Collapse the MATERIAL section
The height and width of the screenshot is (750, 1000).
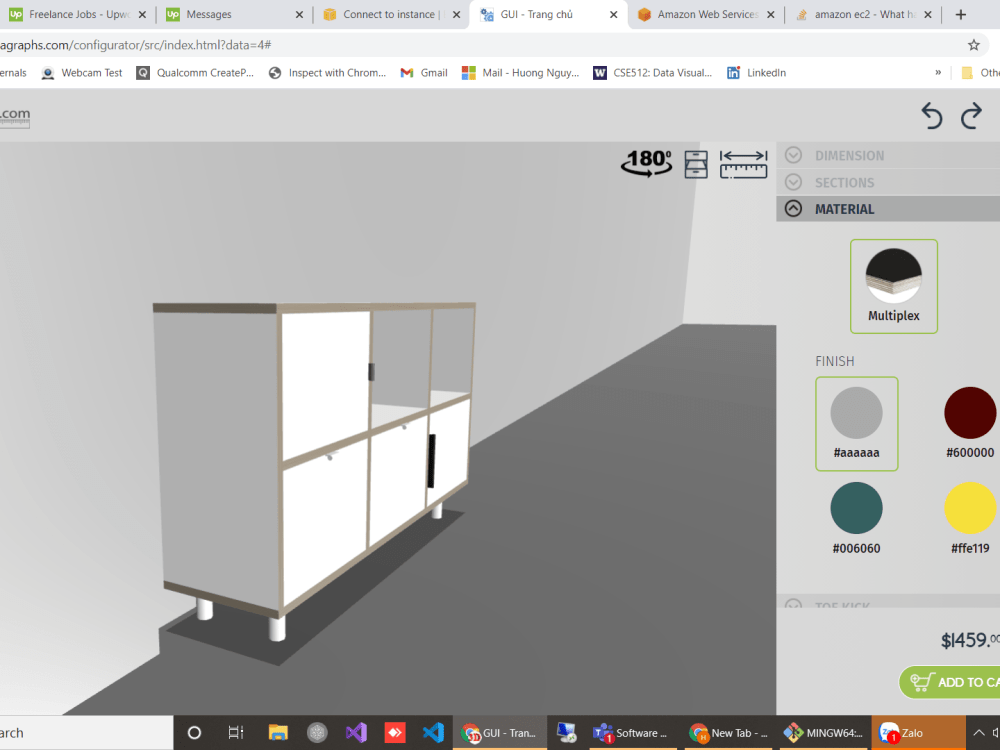click(x=888, y=209)
